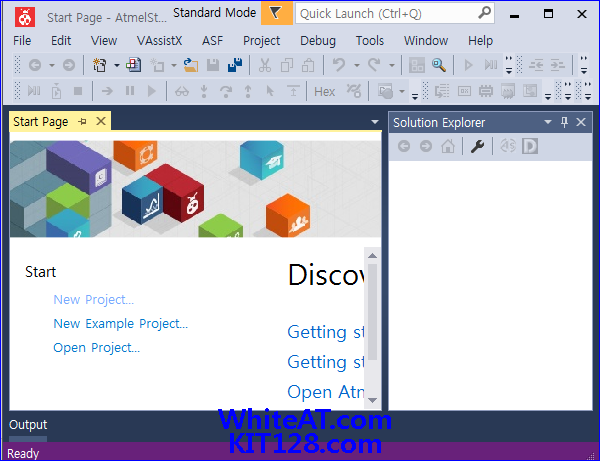Open the Tools menu
Screen dimensions: 600x461
(x=370, y=41)
